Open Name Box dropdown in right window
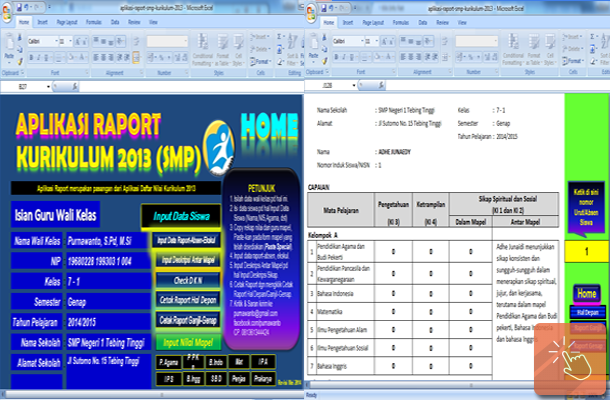 [354, 85]
